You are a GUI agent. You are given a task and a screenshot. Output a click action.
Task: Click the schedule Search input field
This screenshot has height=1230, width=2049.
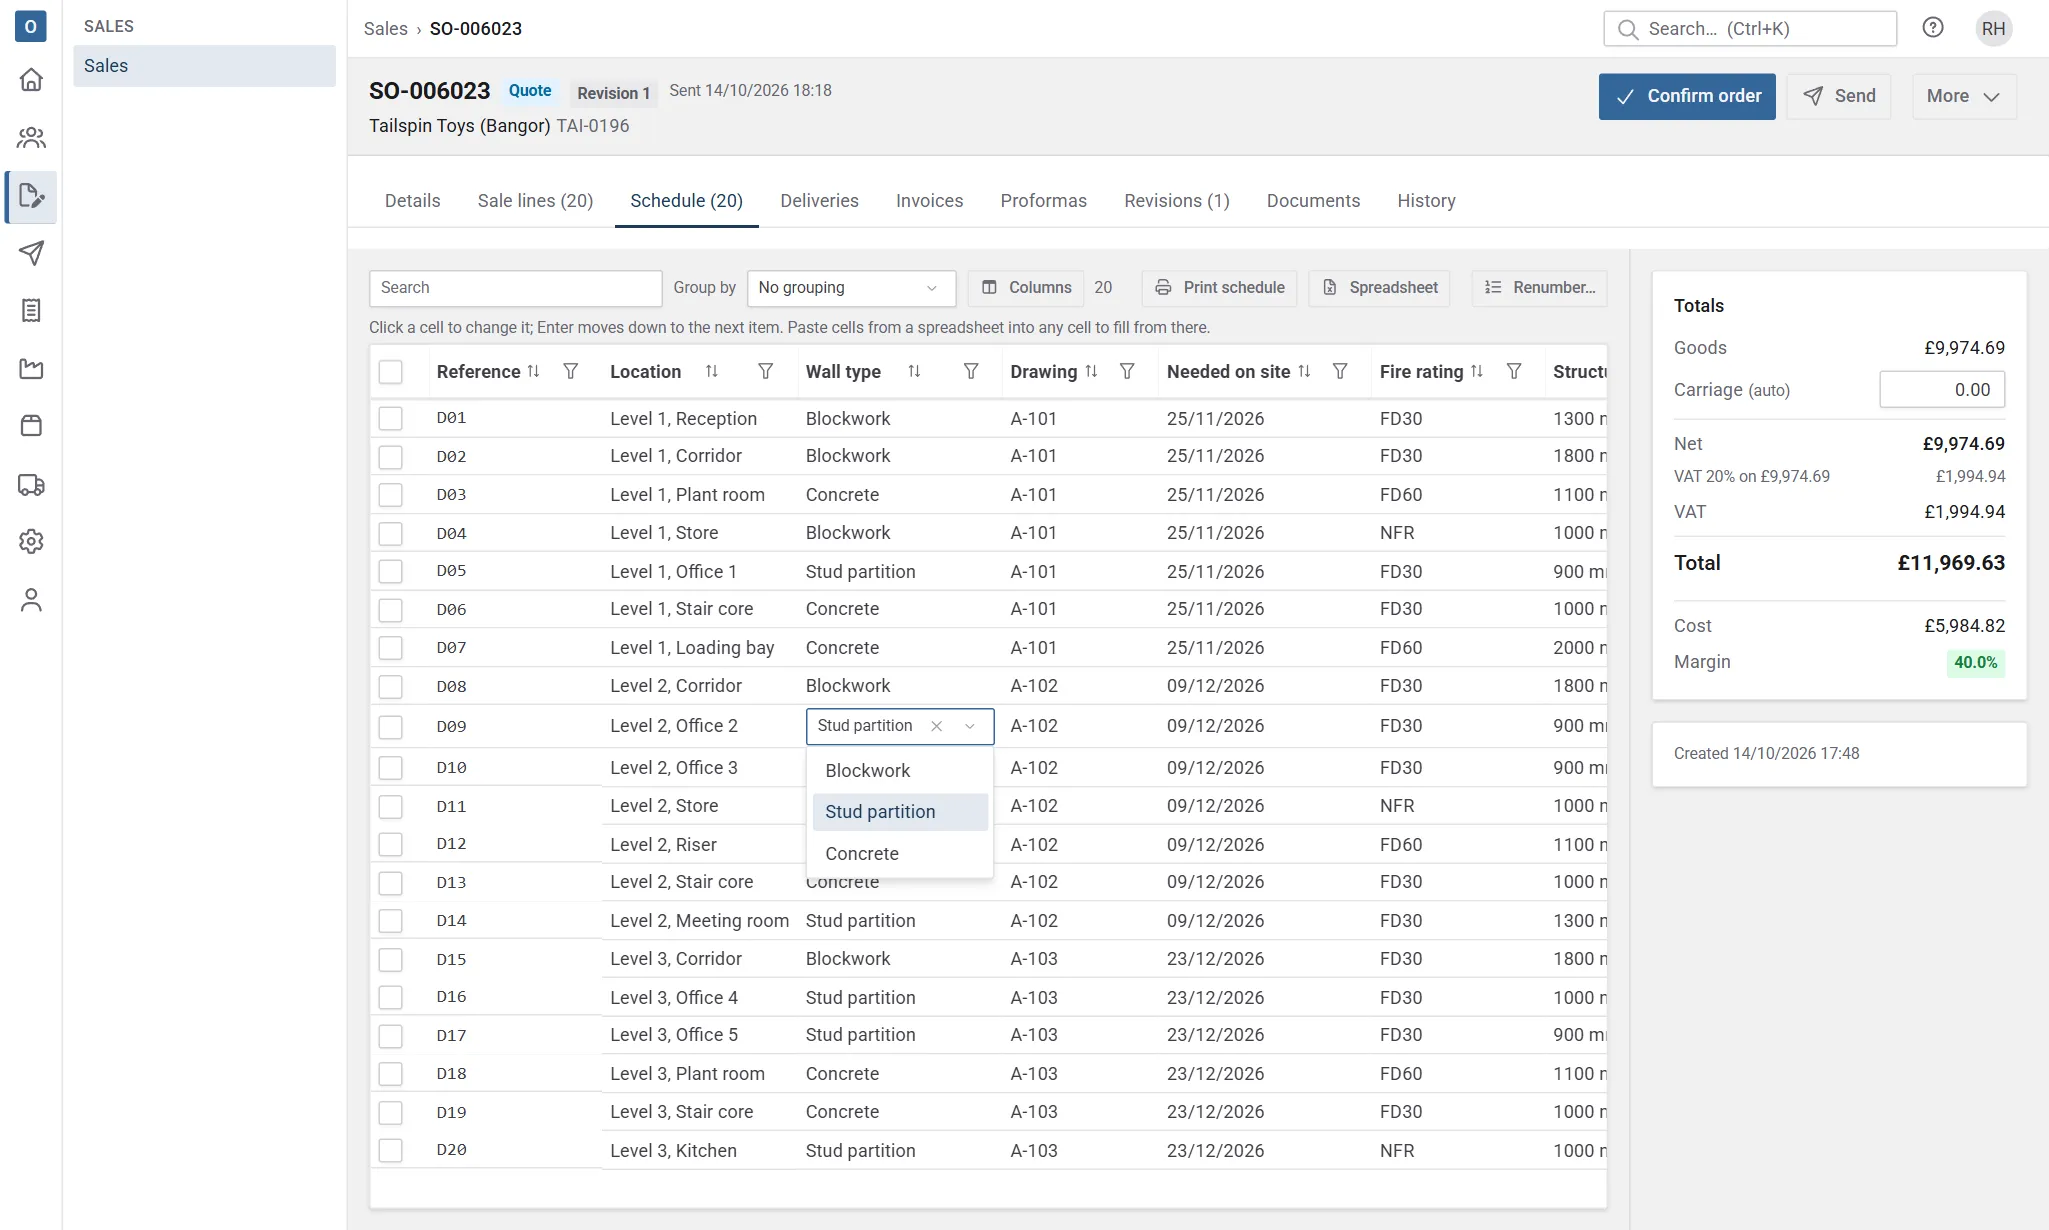515,288
